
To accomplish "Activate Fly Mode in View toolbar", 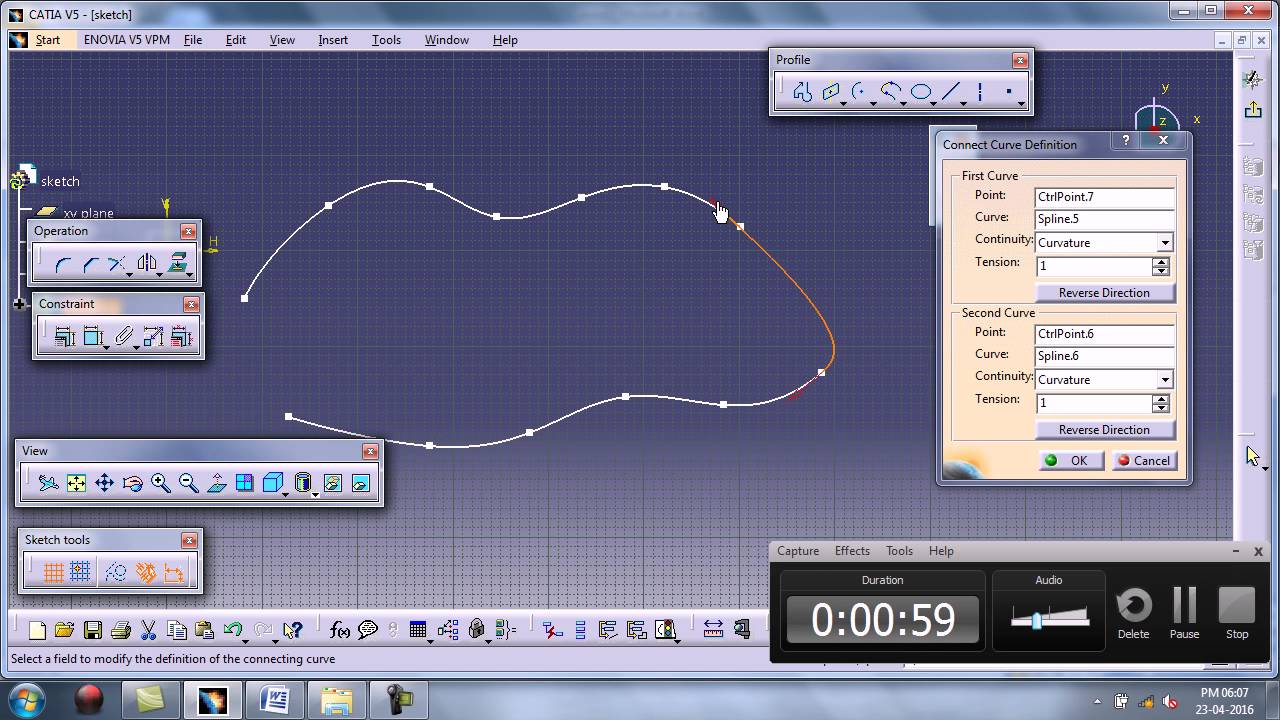I will tap(48, 483).
